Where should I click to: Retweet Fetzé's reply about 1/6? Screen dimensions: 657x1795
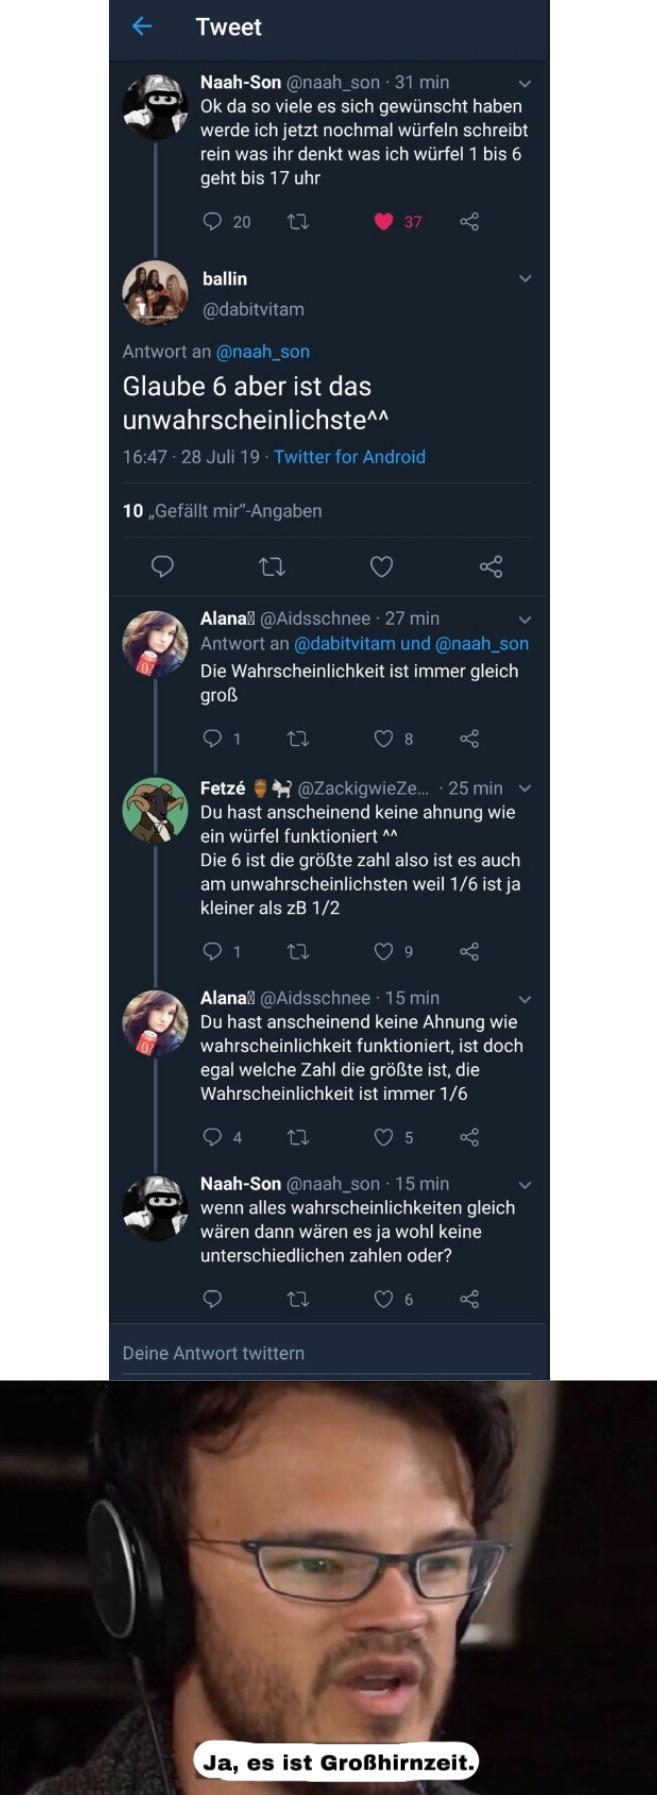297,951
